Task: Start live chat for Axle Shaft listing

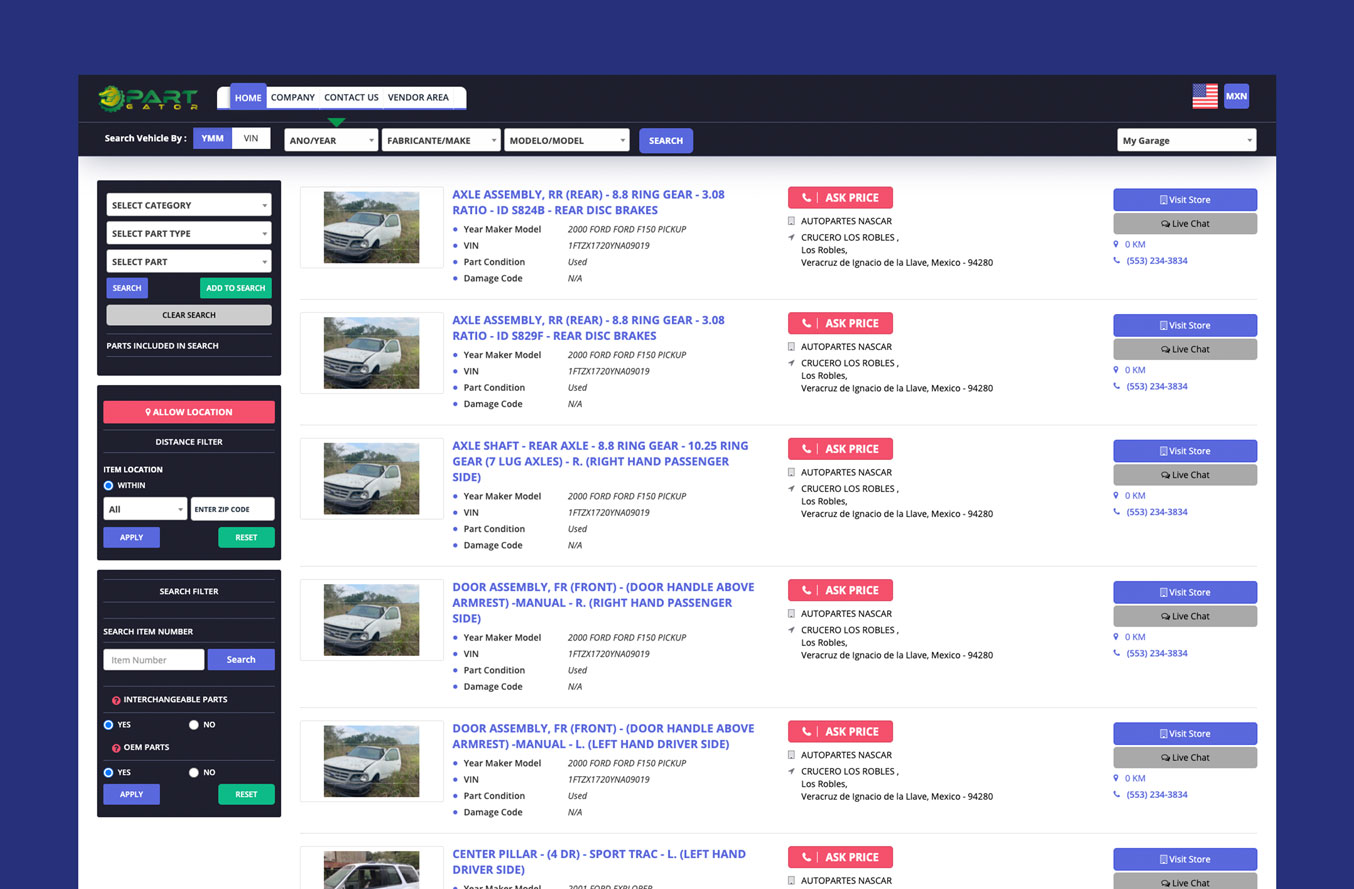Action: pos(1185,475)
